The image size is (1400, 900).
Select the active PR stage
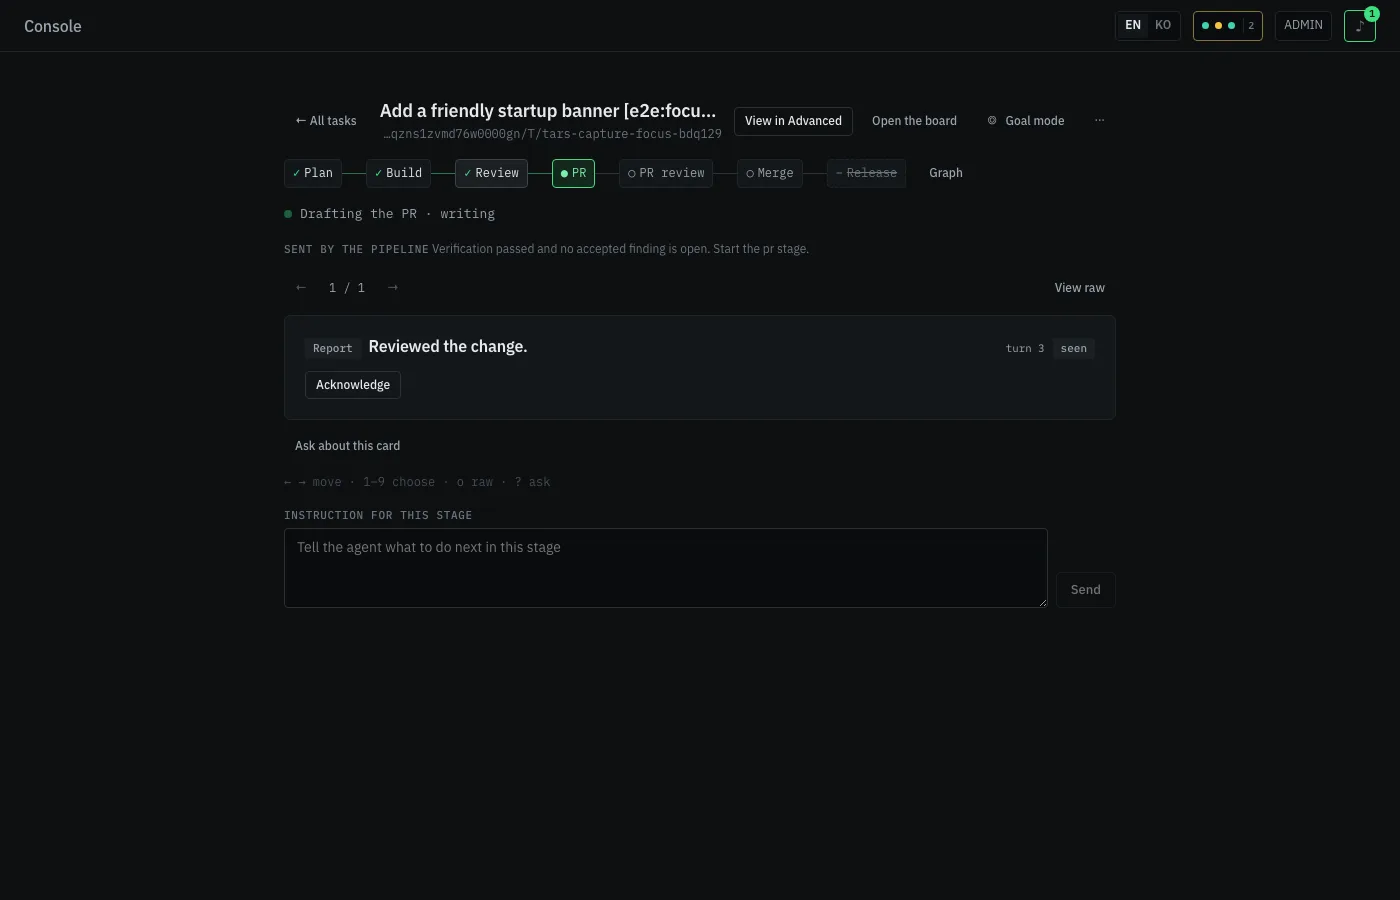tap(573, 173)
